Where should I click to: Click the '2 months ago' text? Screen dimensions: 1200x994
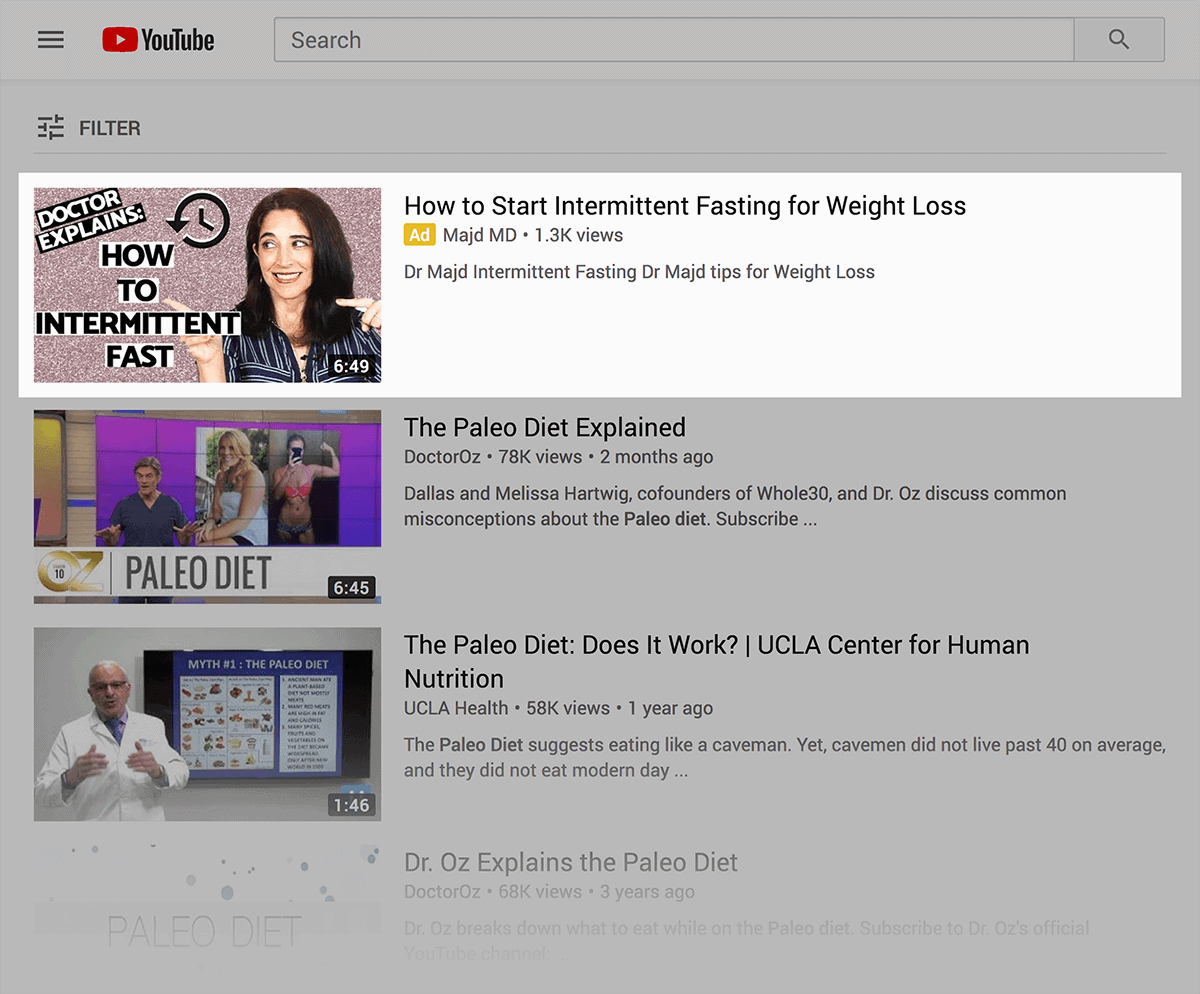[656, 457]
